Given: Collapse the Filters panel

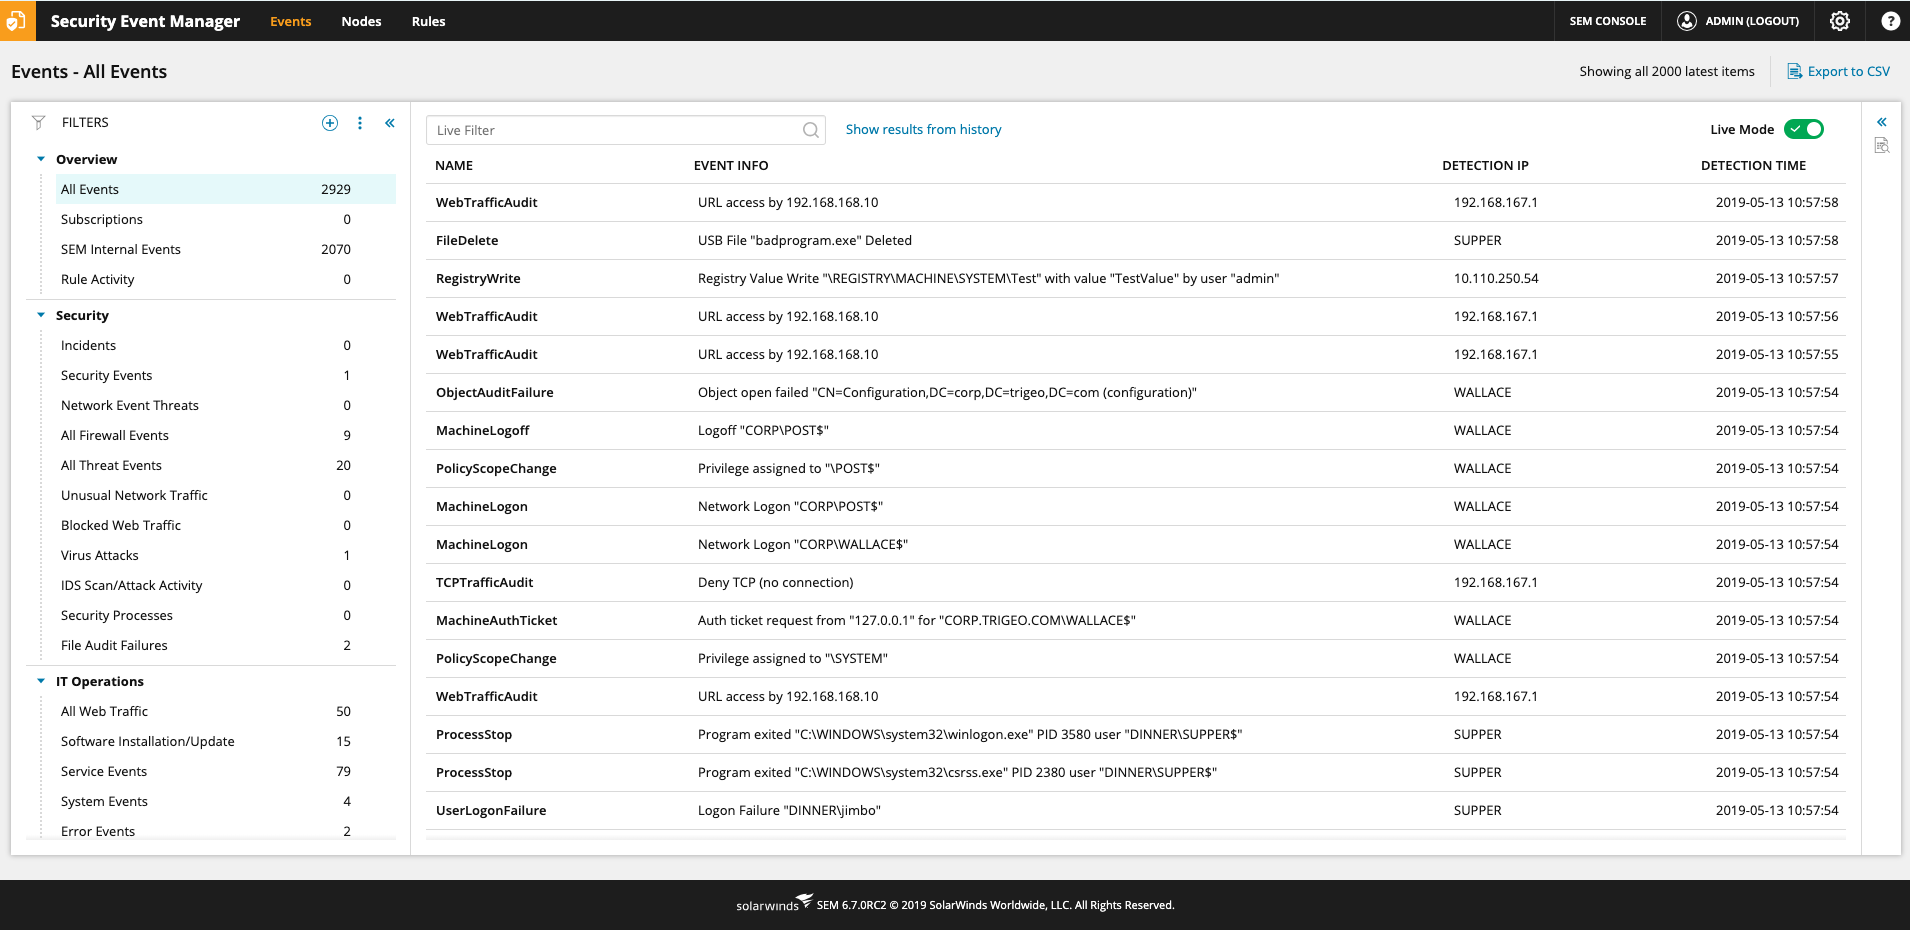Looking at the screenshot, I should (x=390, y=122).
